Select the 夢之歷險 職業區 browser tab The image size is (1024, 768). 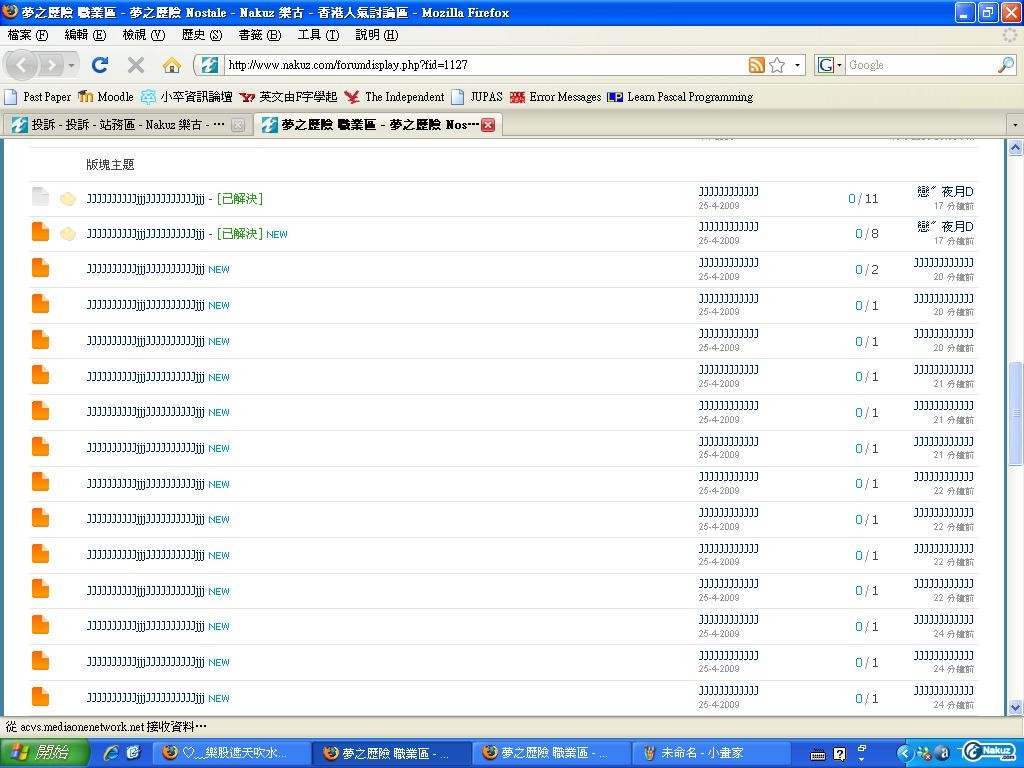pos(379,124)
